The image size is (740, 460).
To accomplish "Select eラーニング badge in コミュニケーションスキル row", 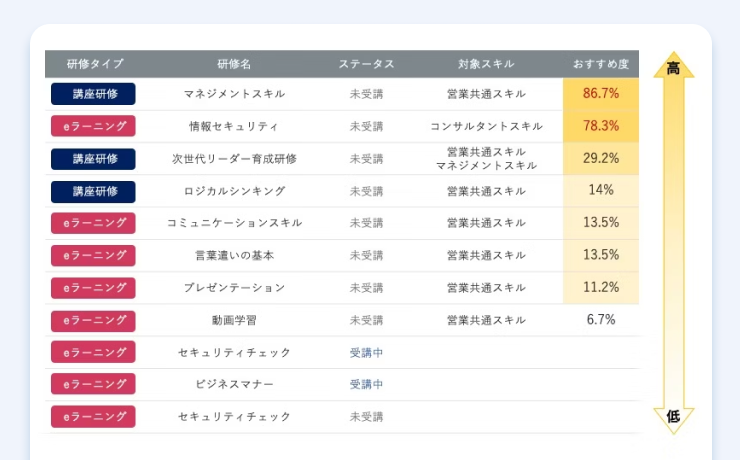I will click(x=93, y=223).
